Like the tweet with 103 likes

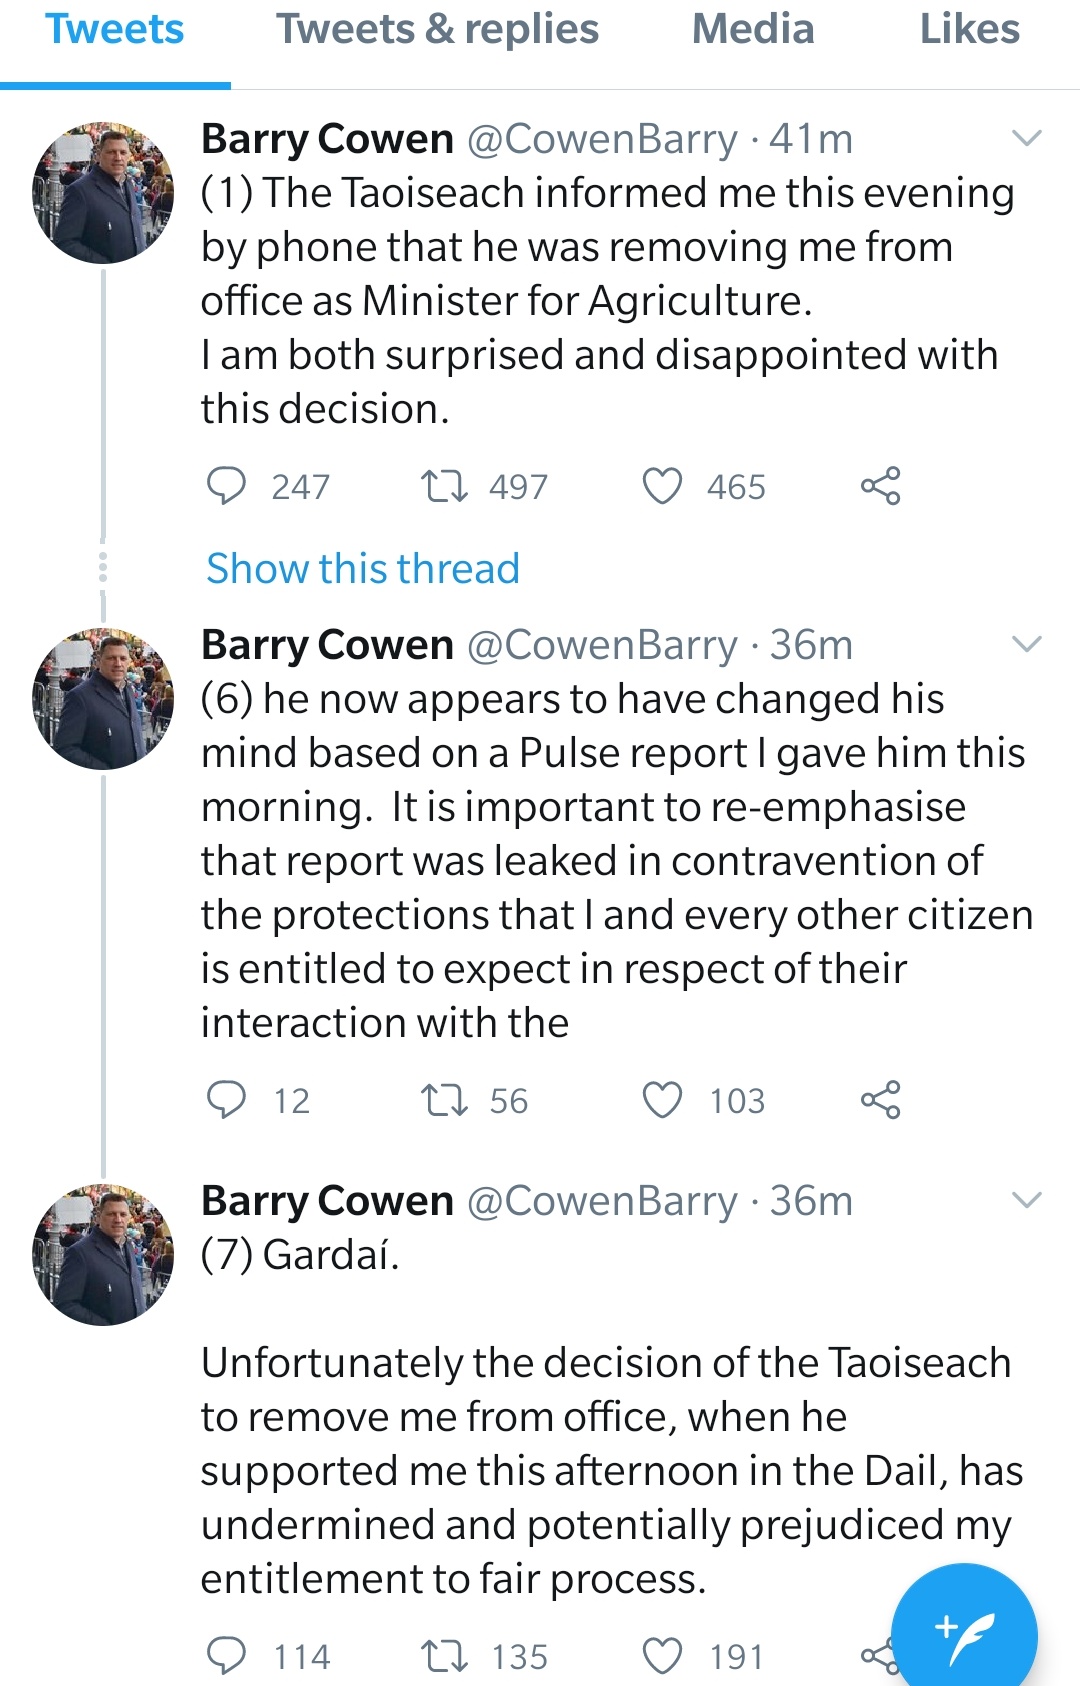coord(662,1100)
